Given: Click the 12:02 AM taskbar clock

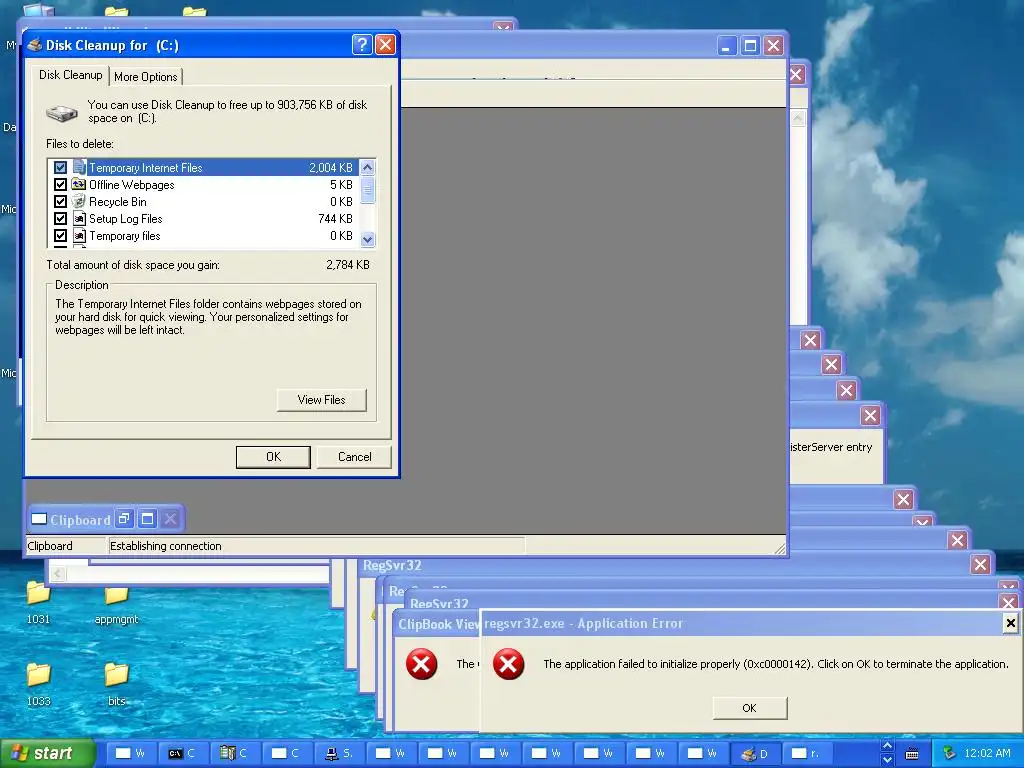Looking at the screenshot, I should click(x=987, y=754).
